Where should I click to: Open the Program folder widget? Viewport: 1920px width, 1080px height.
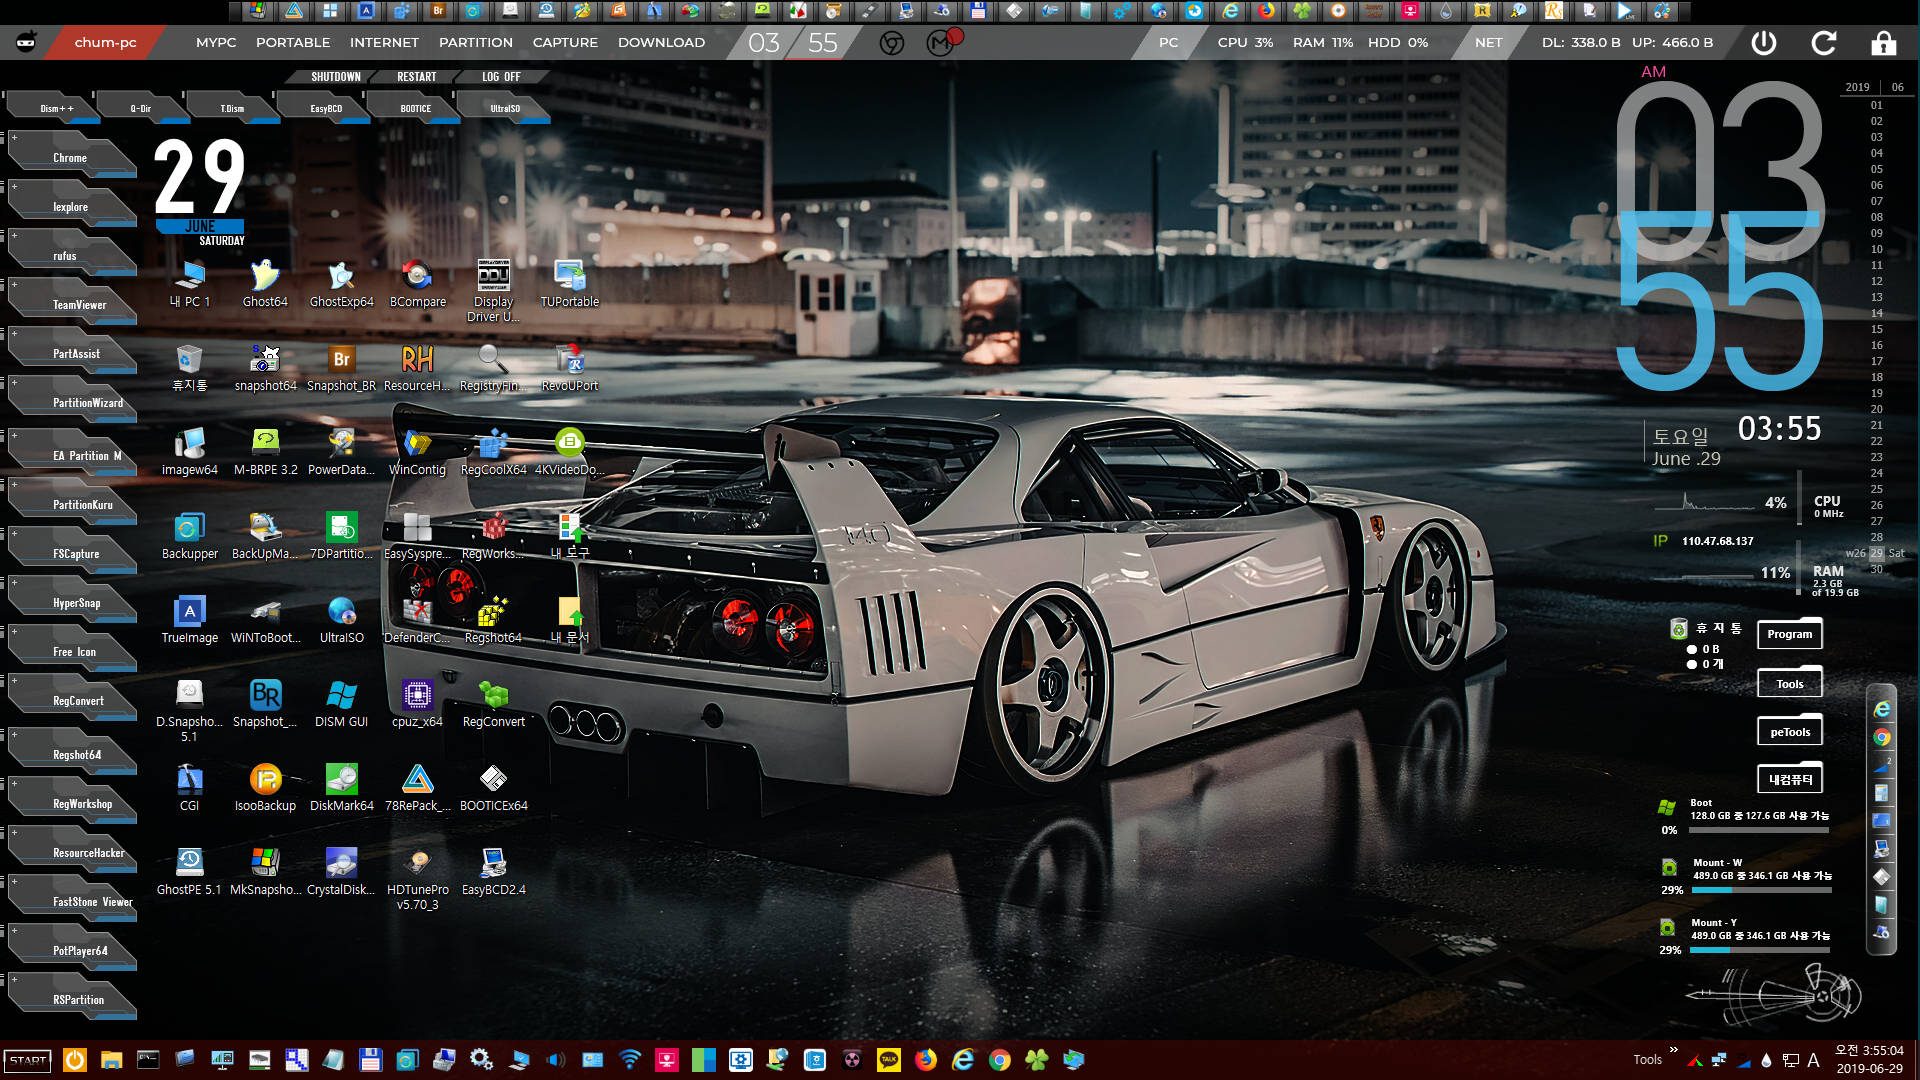point(1789,633)
